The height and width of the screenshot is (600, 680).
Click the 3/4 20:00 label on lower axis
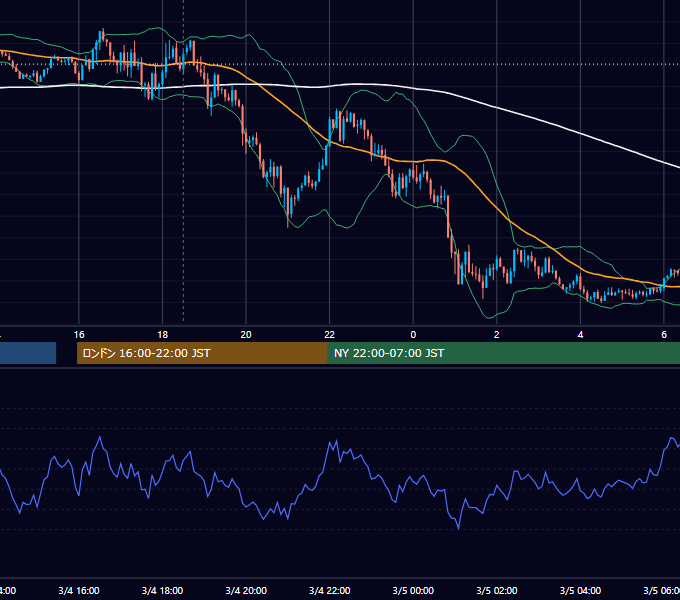(x=246, y=590)
